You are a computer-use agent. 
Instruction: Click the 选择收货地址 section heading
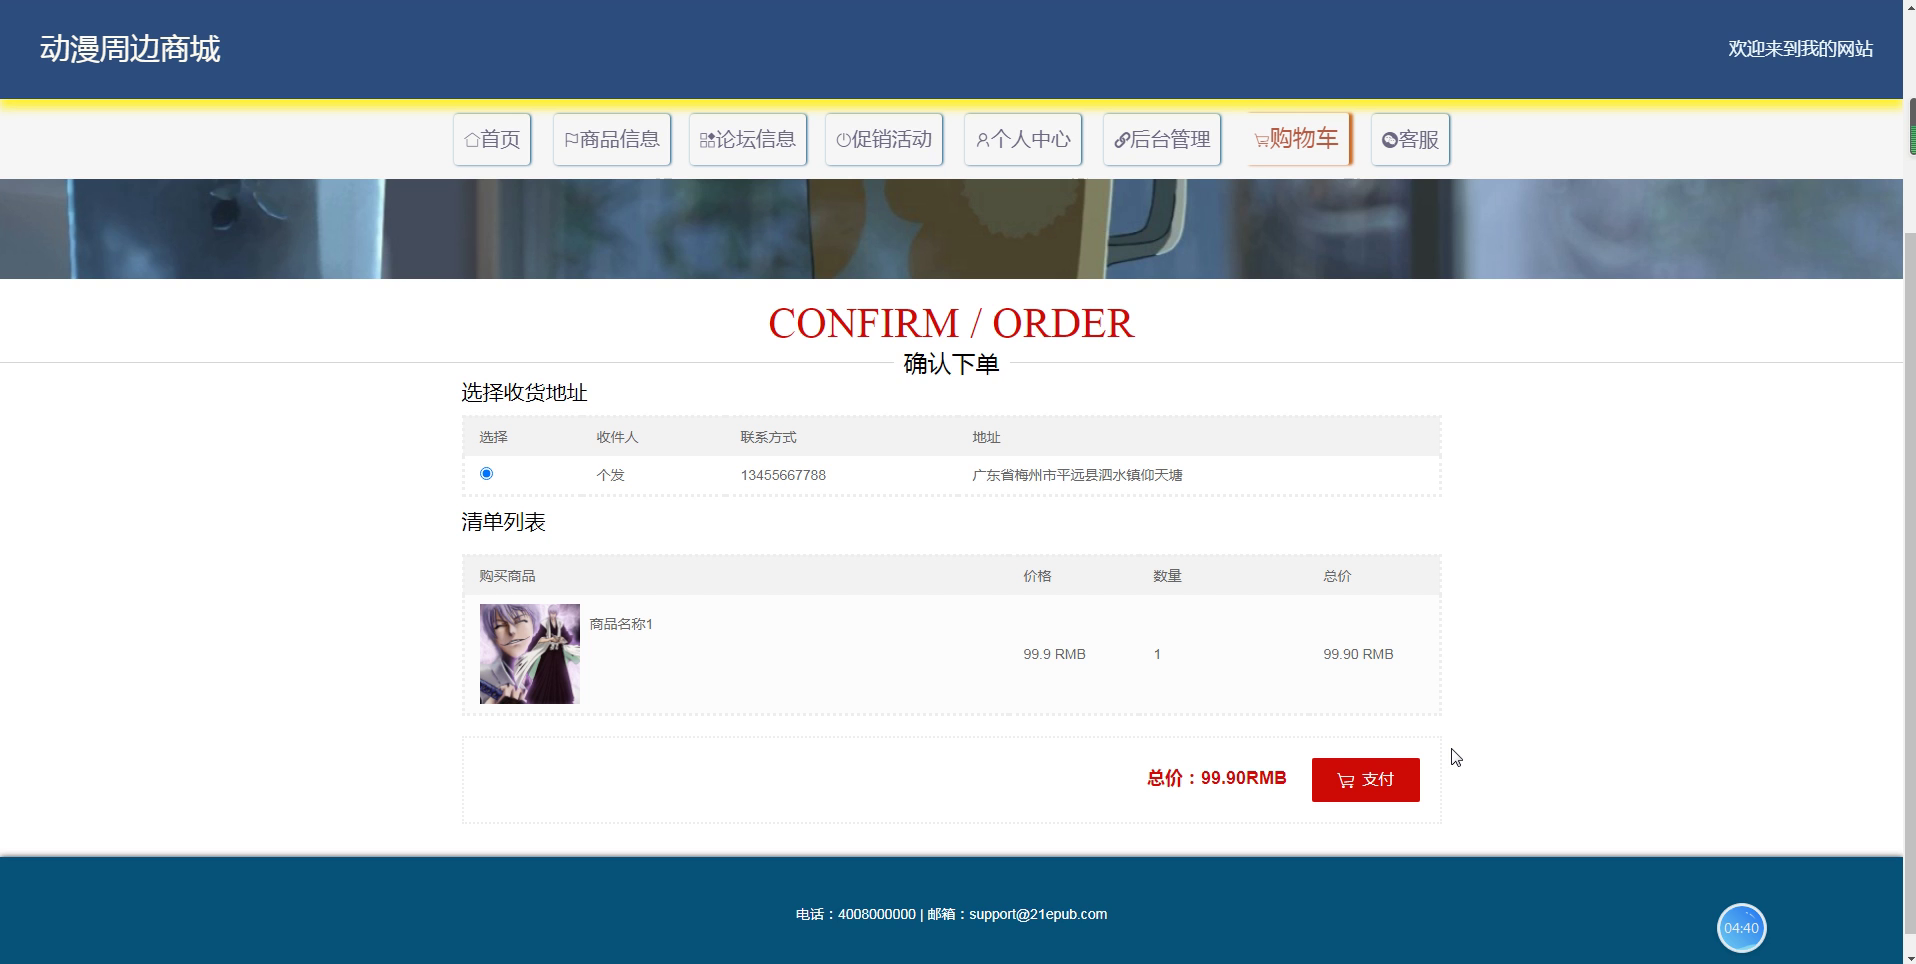click(x=524, y=393)
